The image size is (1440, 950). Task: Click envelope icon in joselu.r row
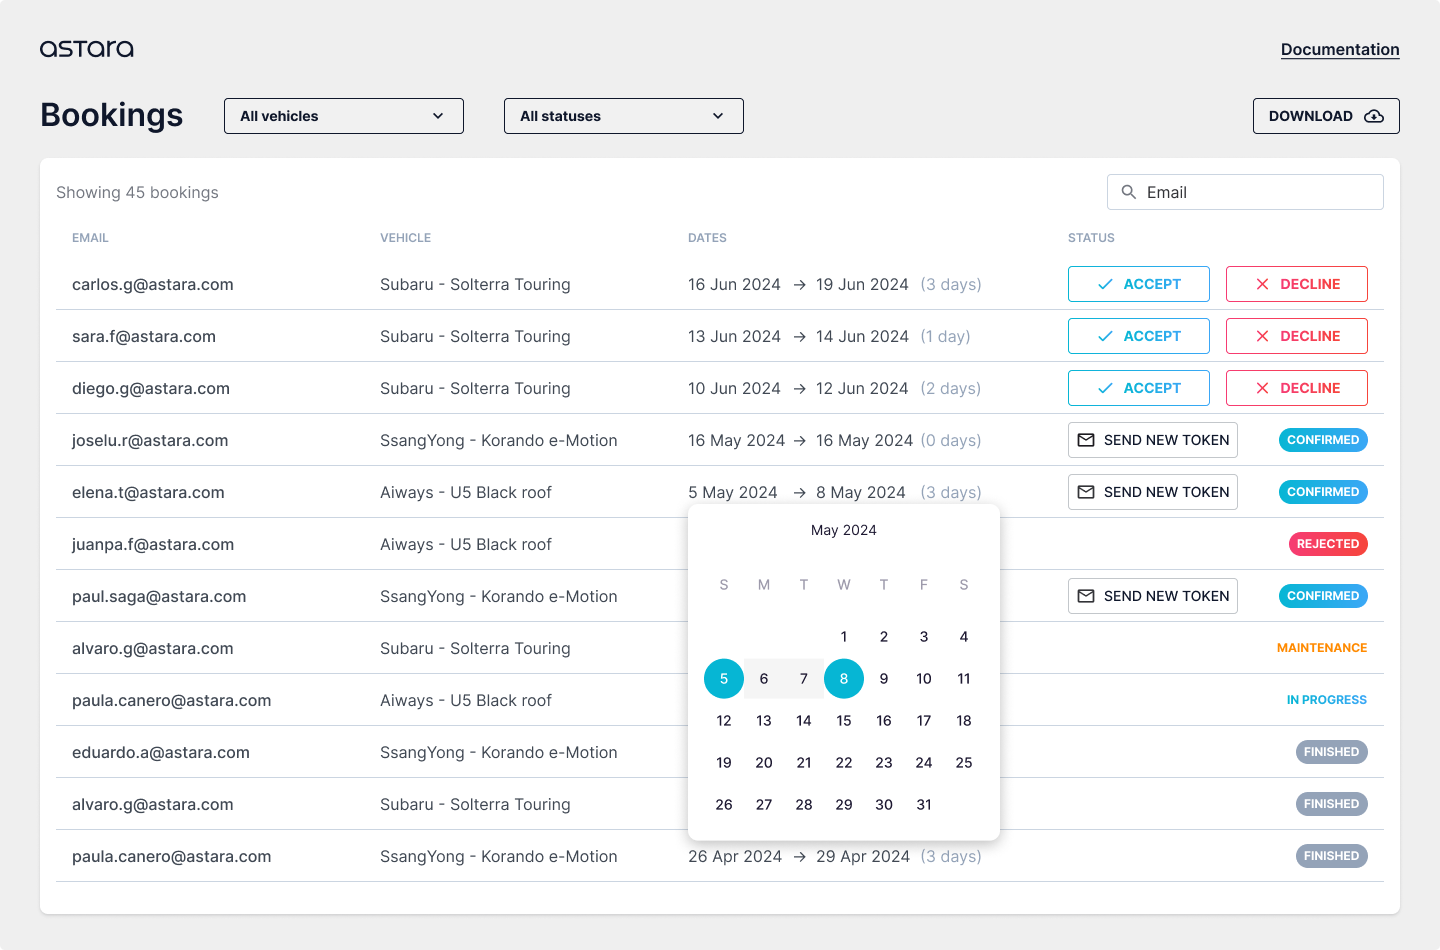coord(1086,440)
